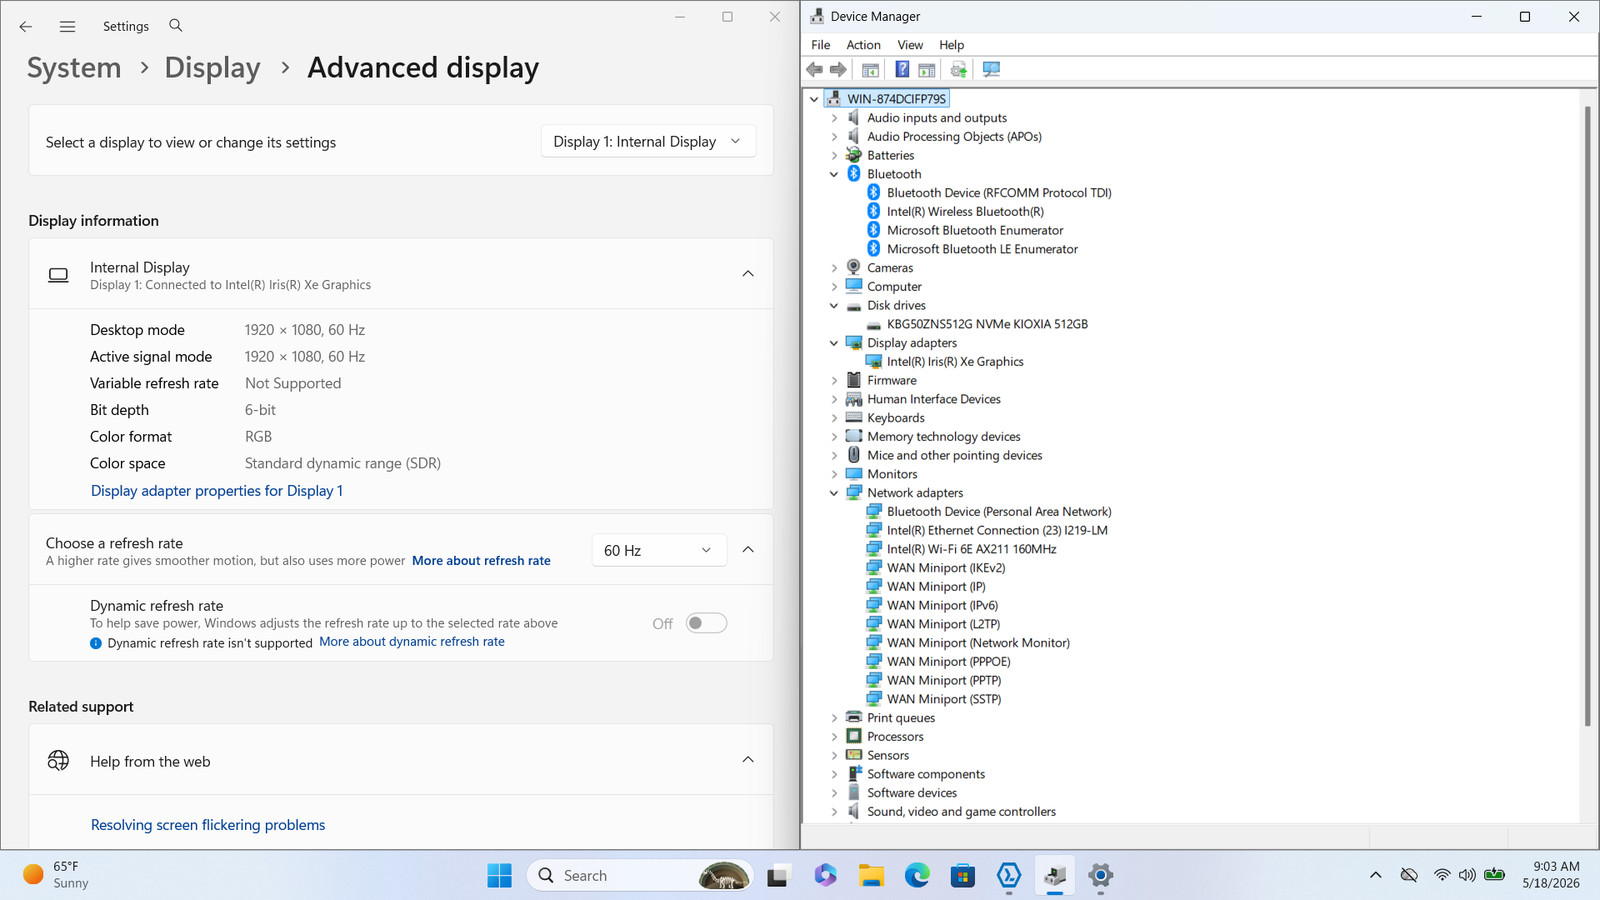Open Resolving screen flickering problems link
This screenshot has width=1600, height=900.
pos(208,825)
